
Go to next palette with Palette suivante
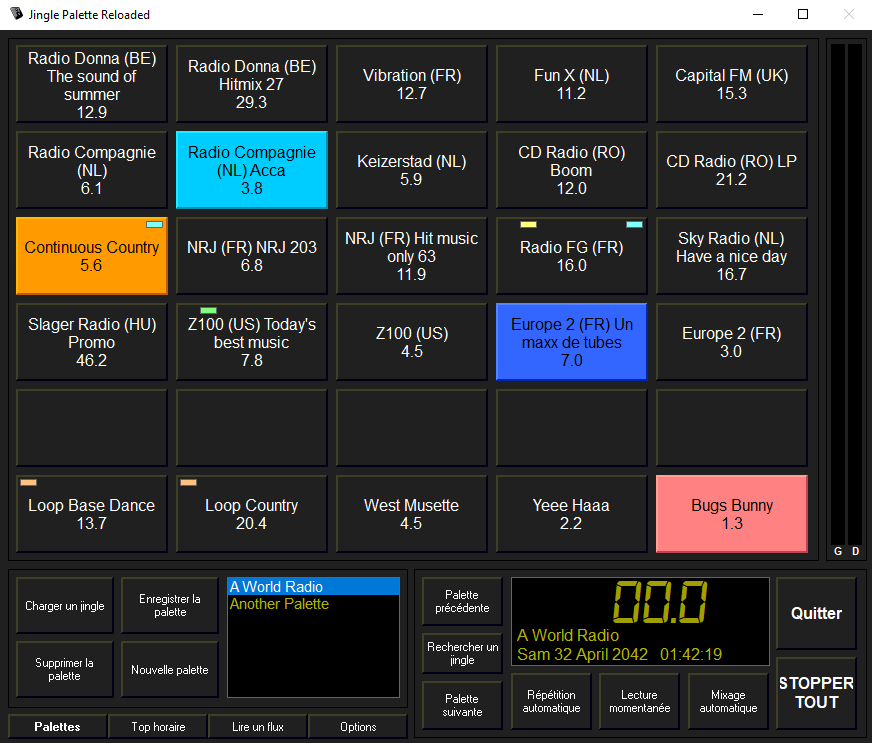462,705
